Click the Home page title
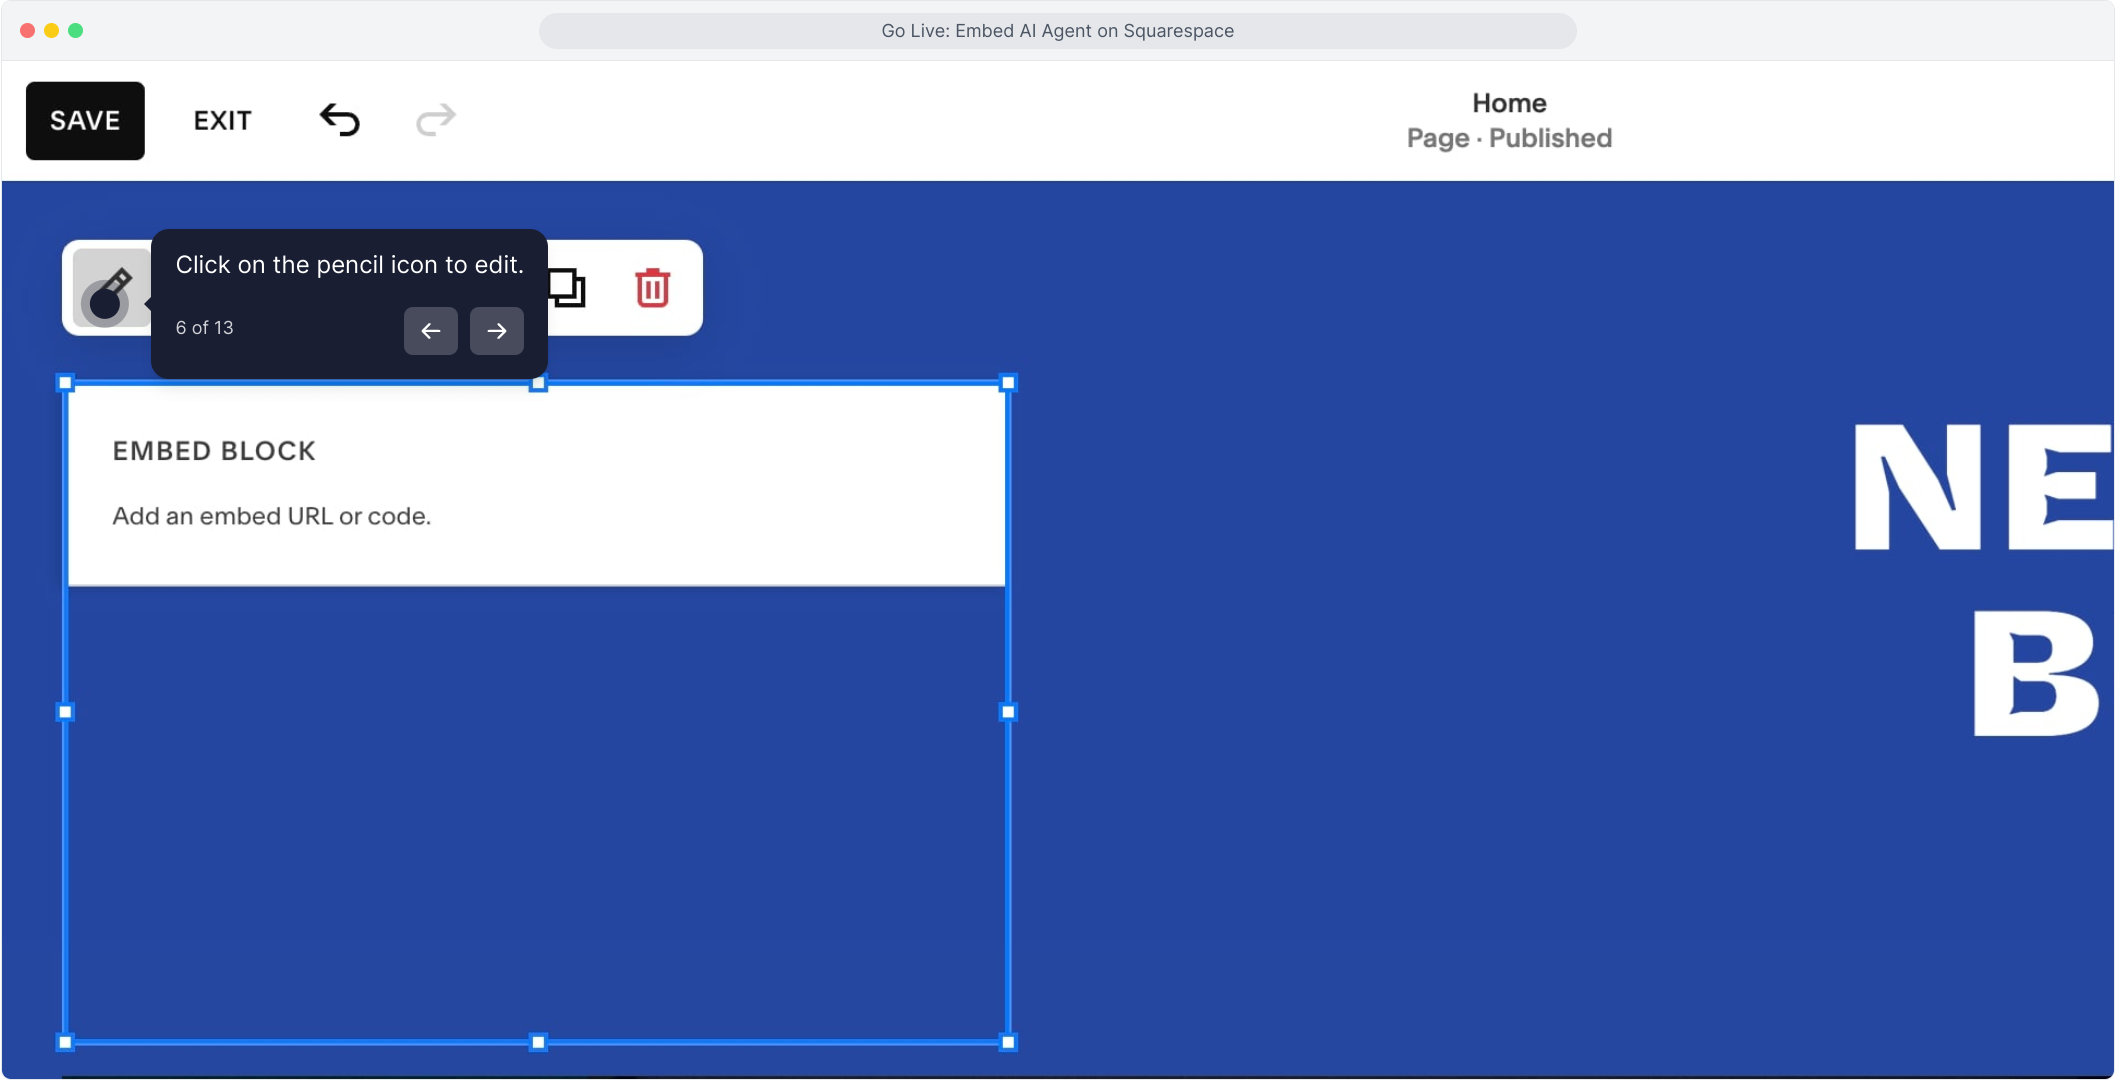 click(1508, 103)
